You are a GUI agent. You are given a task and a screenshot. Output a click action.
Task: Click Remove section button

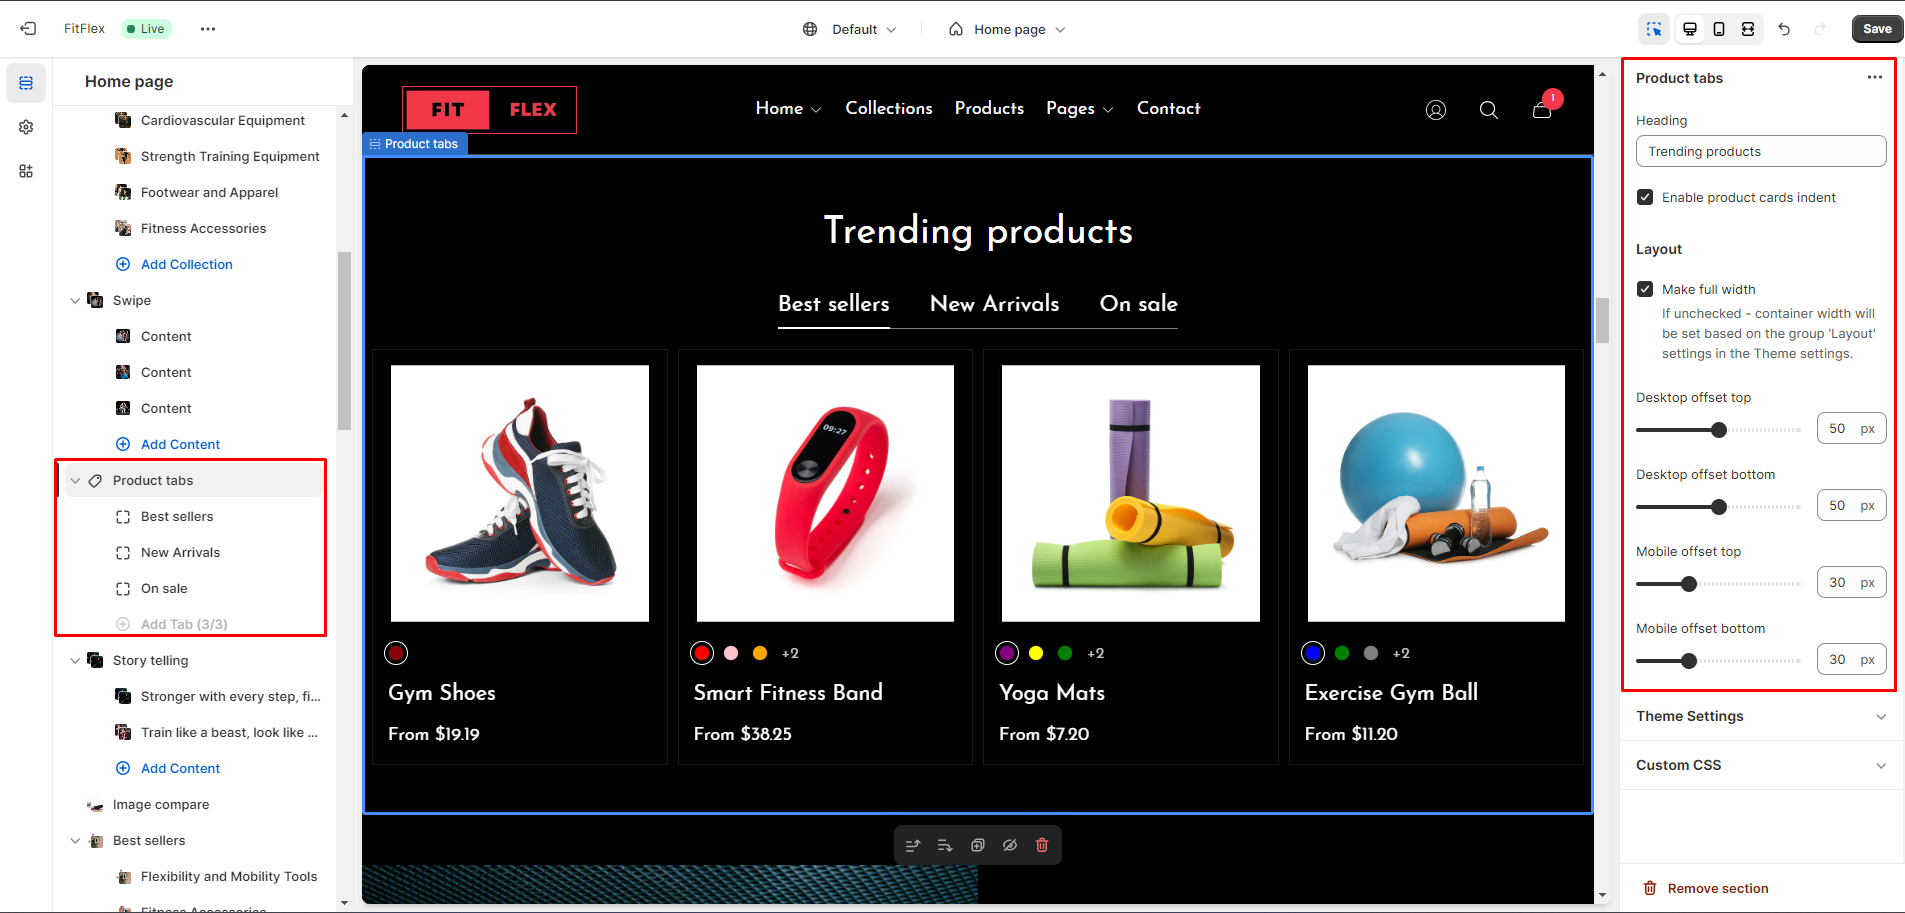(1706, 888)
